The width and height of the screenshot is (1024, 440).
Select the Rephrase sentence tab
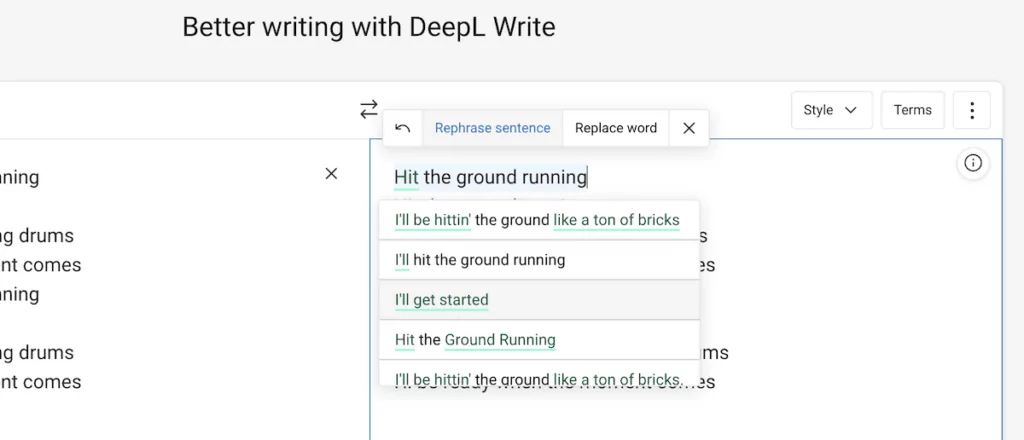click(492, 128)
